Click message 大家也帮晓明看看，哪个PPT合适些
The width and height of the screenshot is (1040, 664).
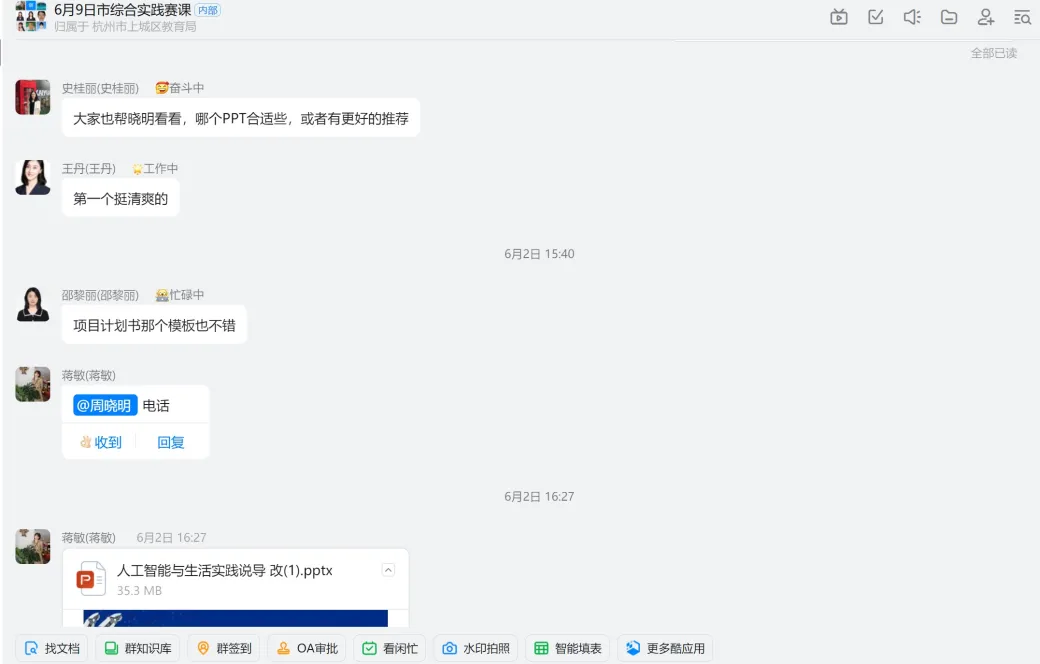(x=241, y=118)
